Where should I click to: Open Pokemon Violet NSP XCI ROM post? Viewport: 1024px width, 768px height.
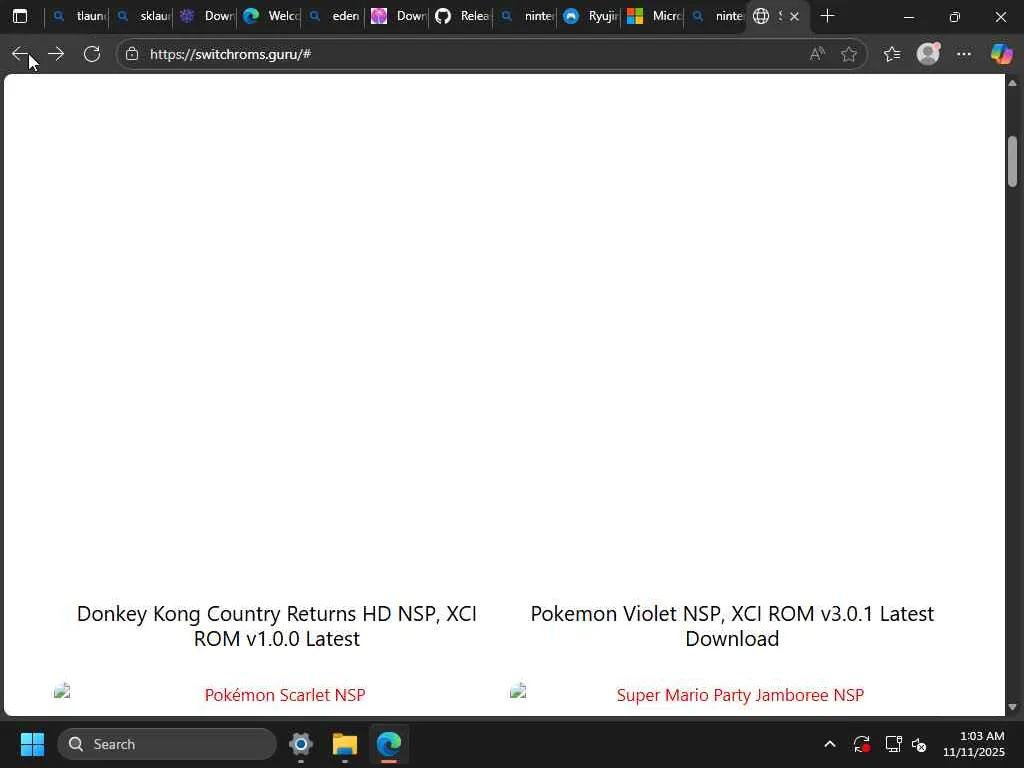(732, 626)
